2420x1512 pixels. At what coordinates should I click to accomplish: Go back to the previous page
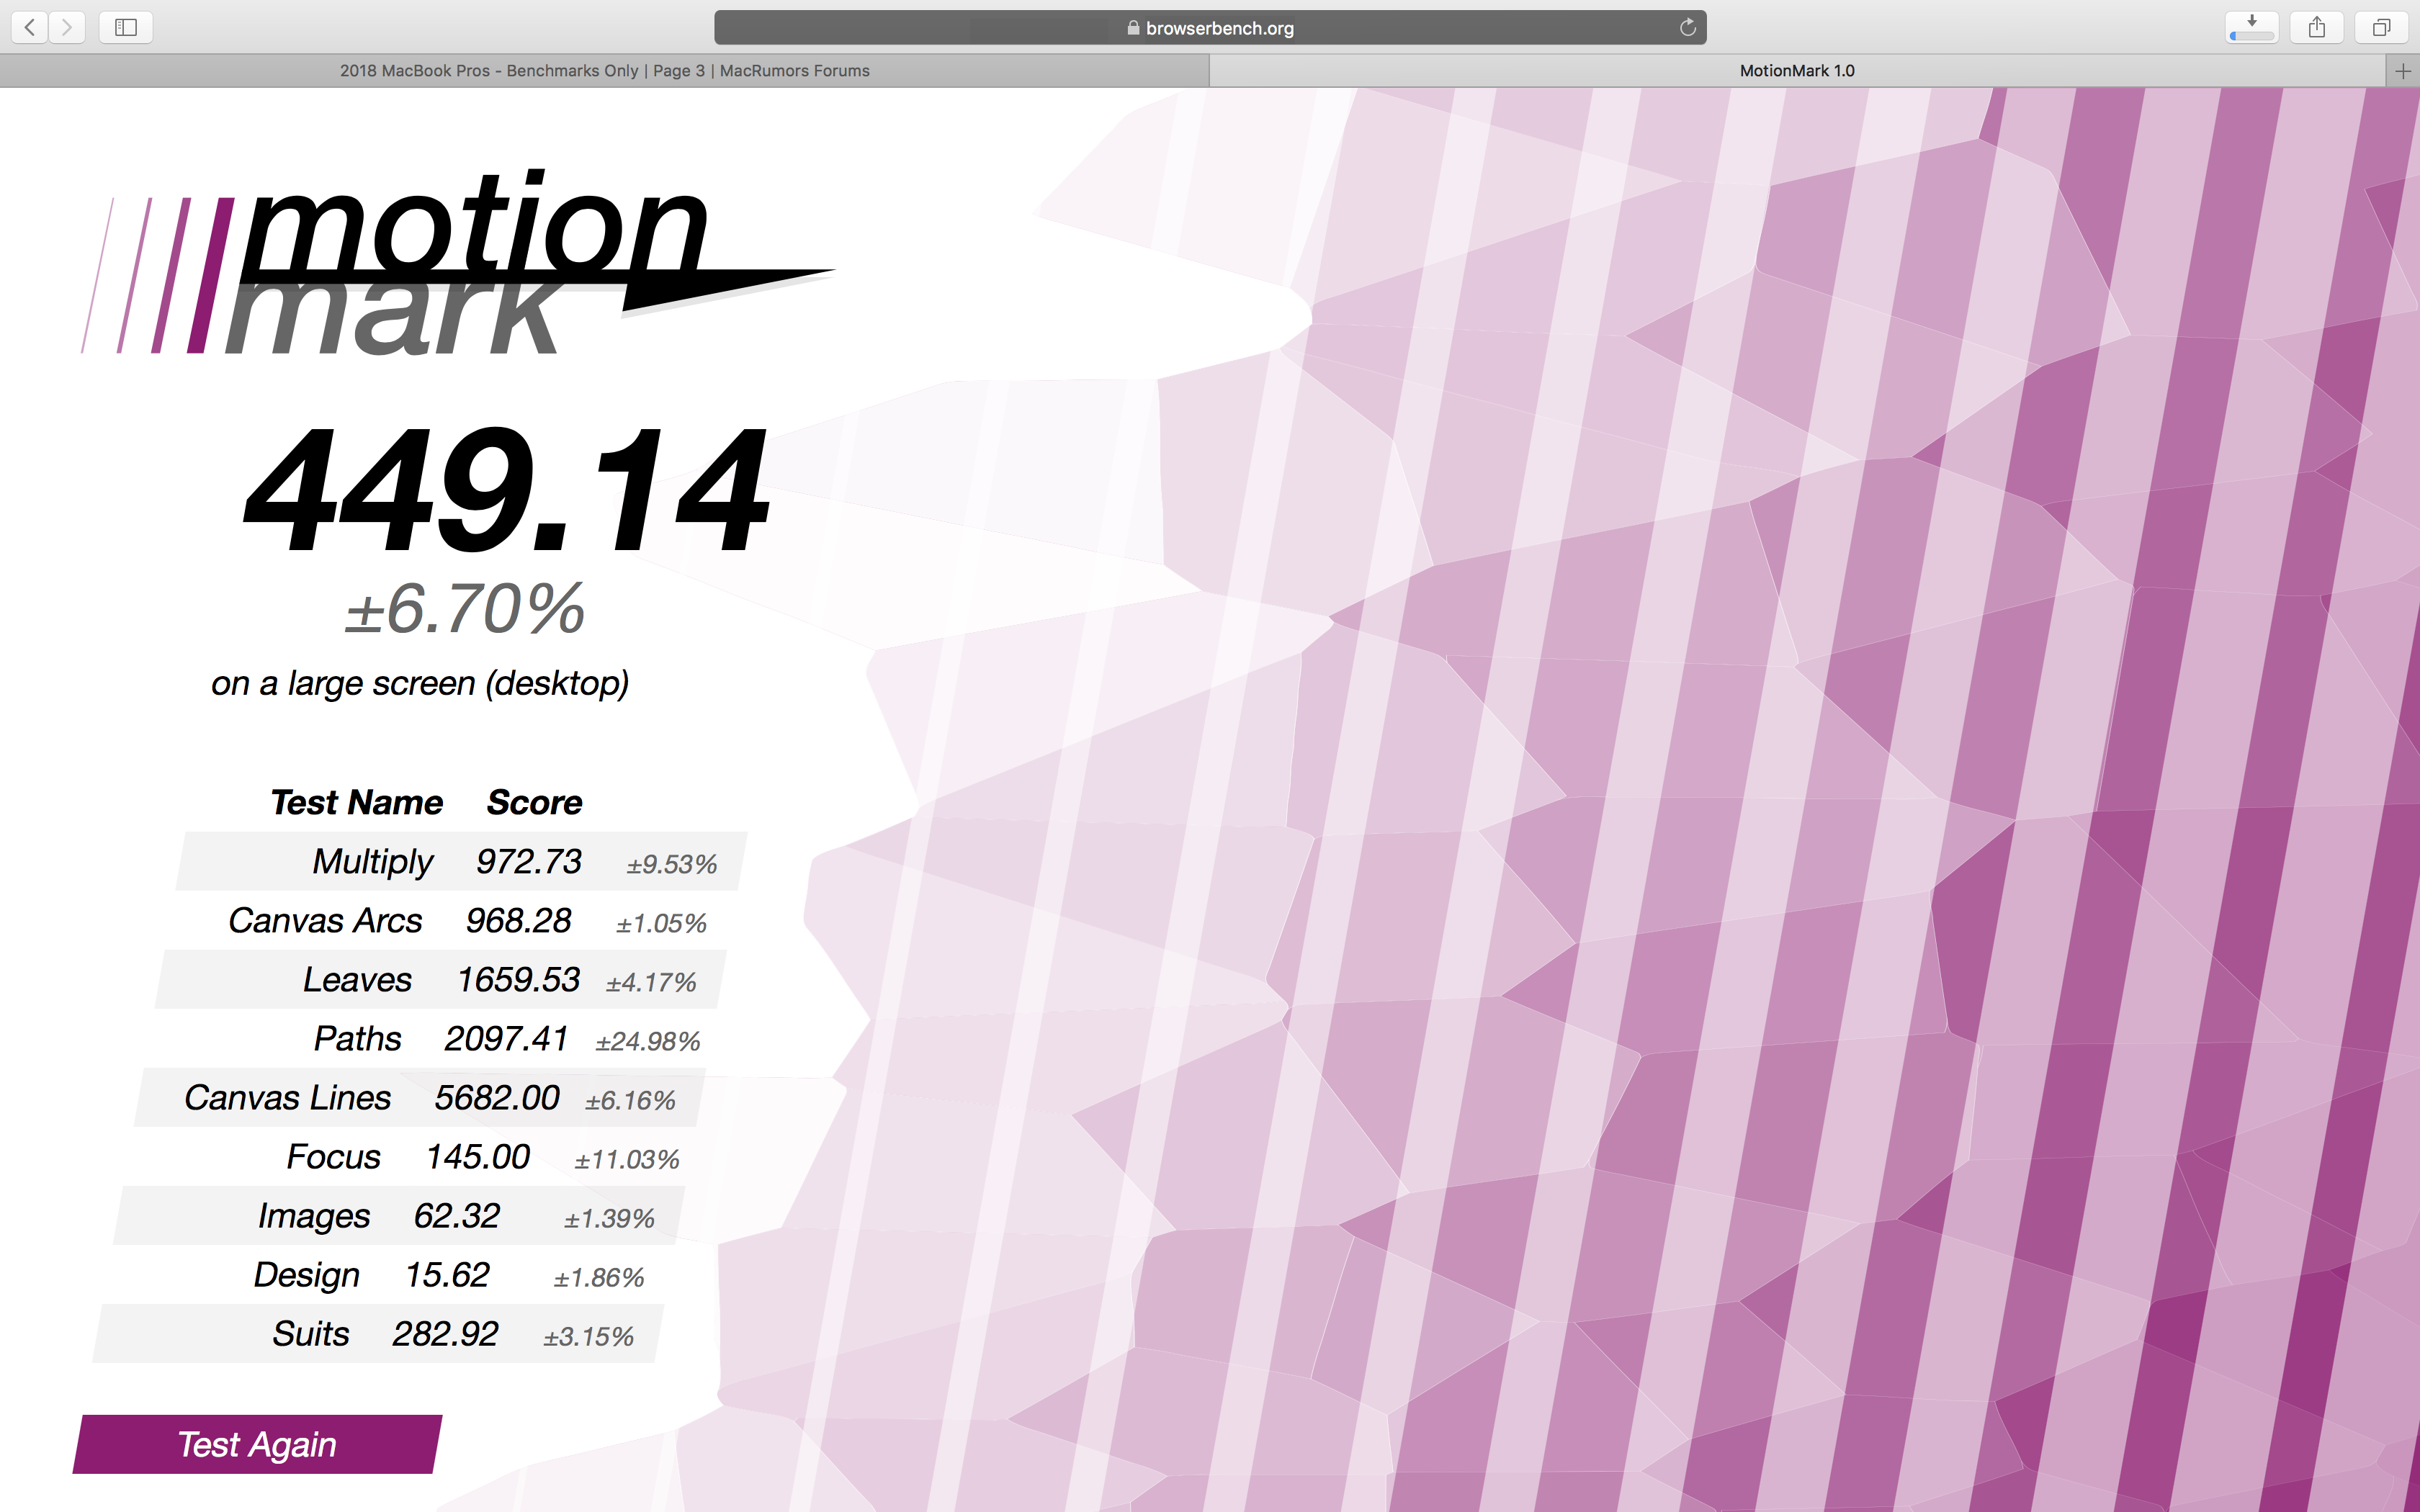click(30, 27)
